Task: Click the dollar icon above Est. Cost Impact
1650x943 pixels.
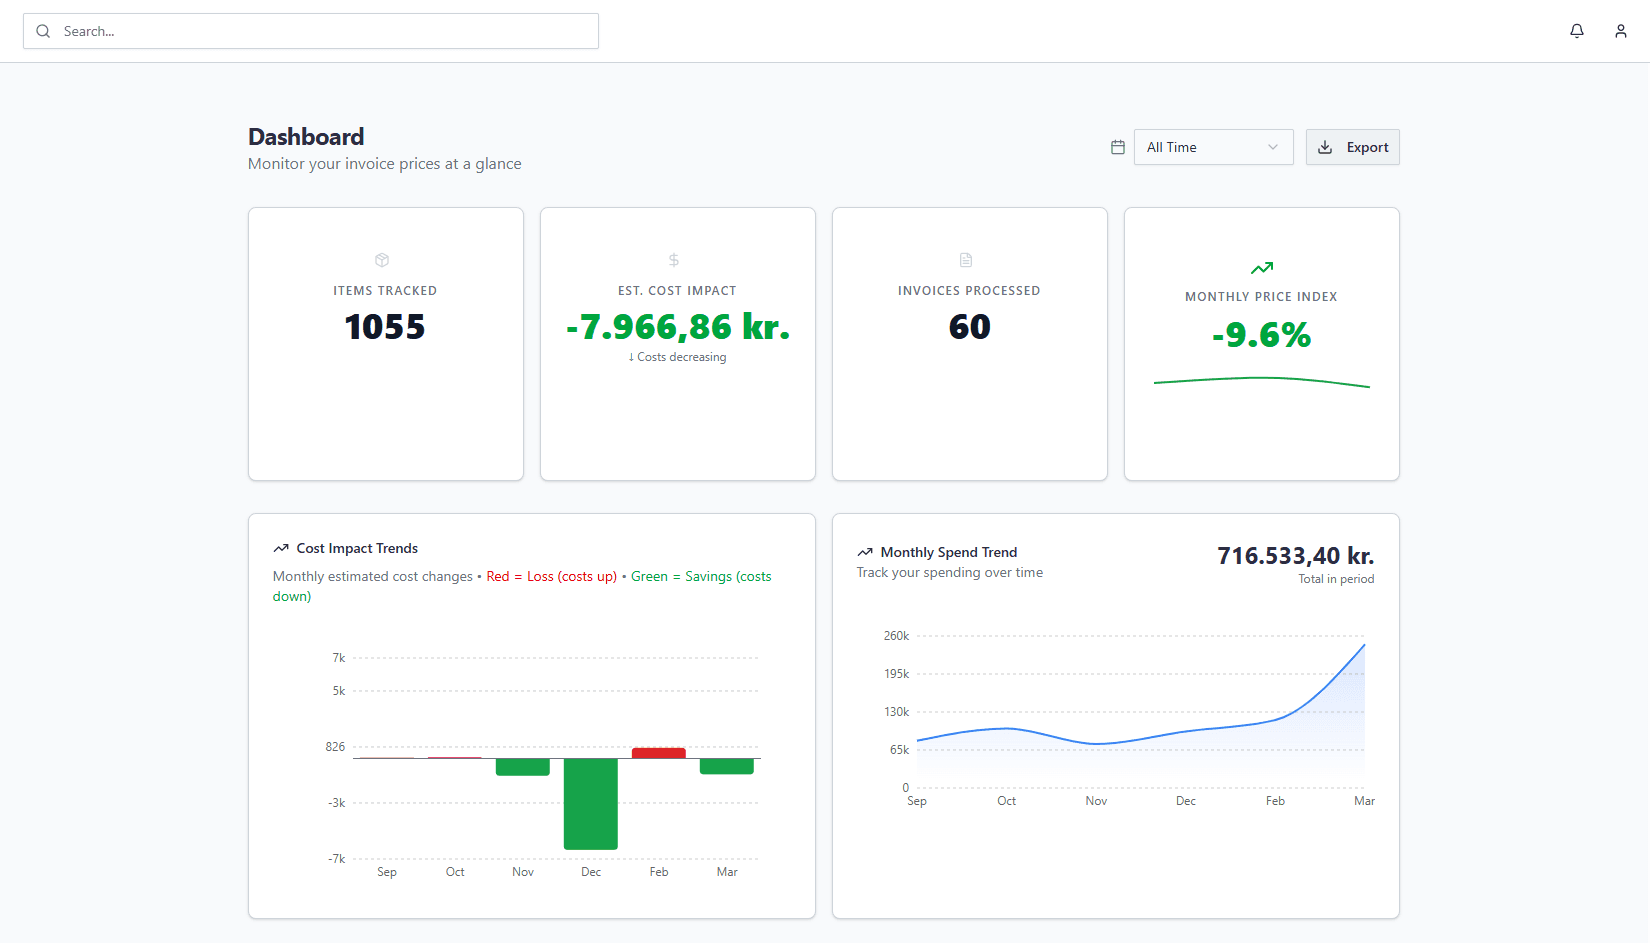Action: pyautogui.click(x=675, y=259)
